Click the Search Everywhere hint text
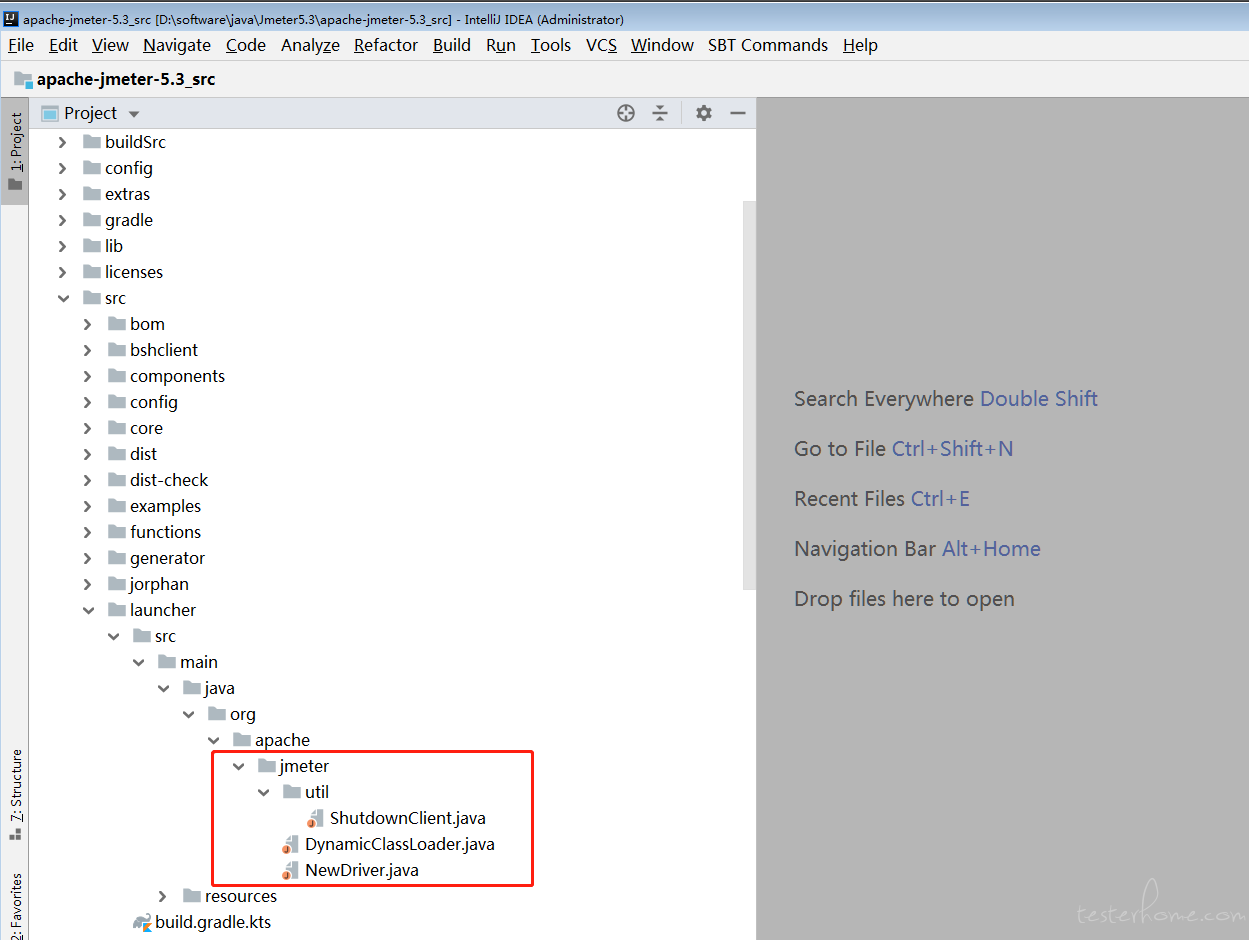The width and height of the screenshot is (1249, 940). coord(946,399)
